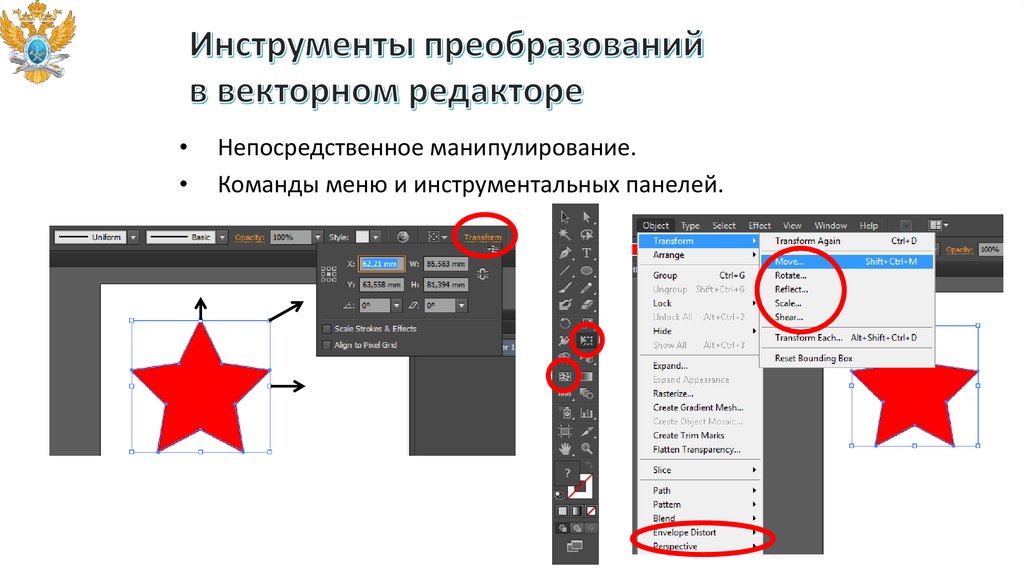
Task: Select the Pencil tool
Action: pos(586,287)
